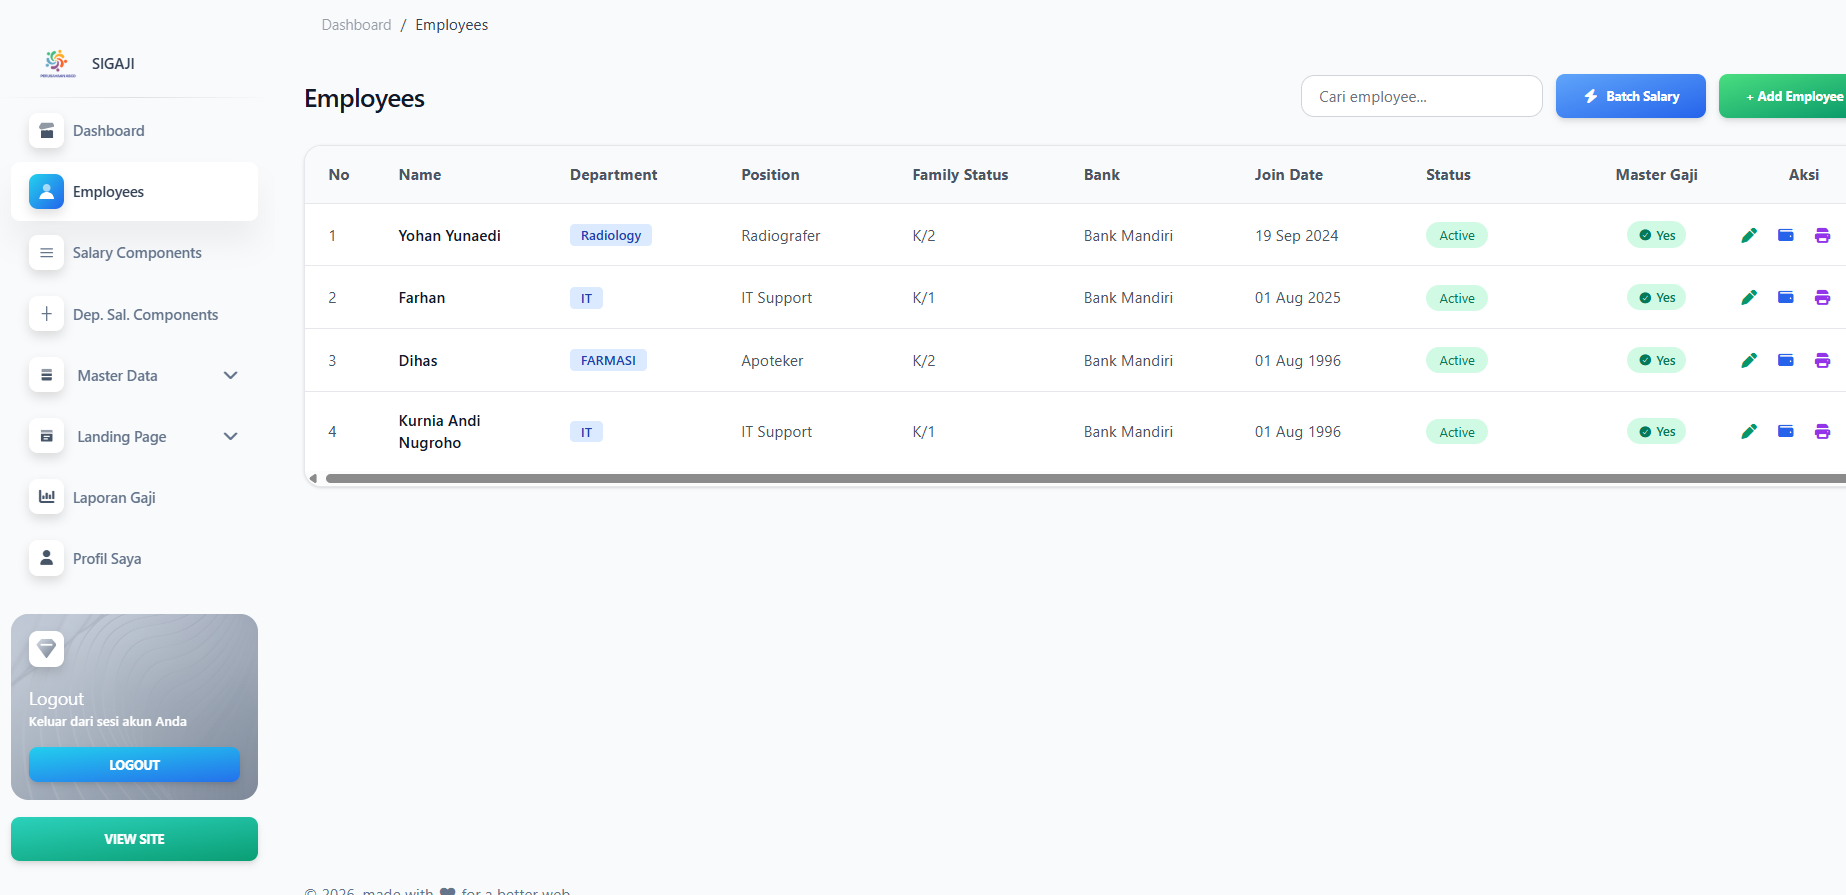The width and height of the screenshot is (1846, 895).
Task: Expand the Master Data menu chevron
Action: tap(231, 376)
